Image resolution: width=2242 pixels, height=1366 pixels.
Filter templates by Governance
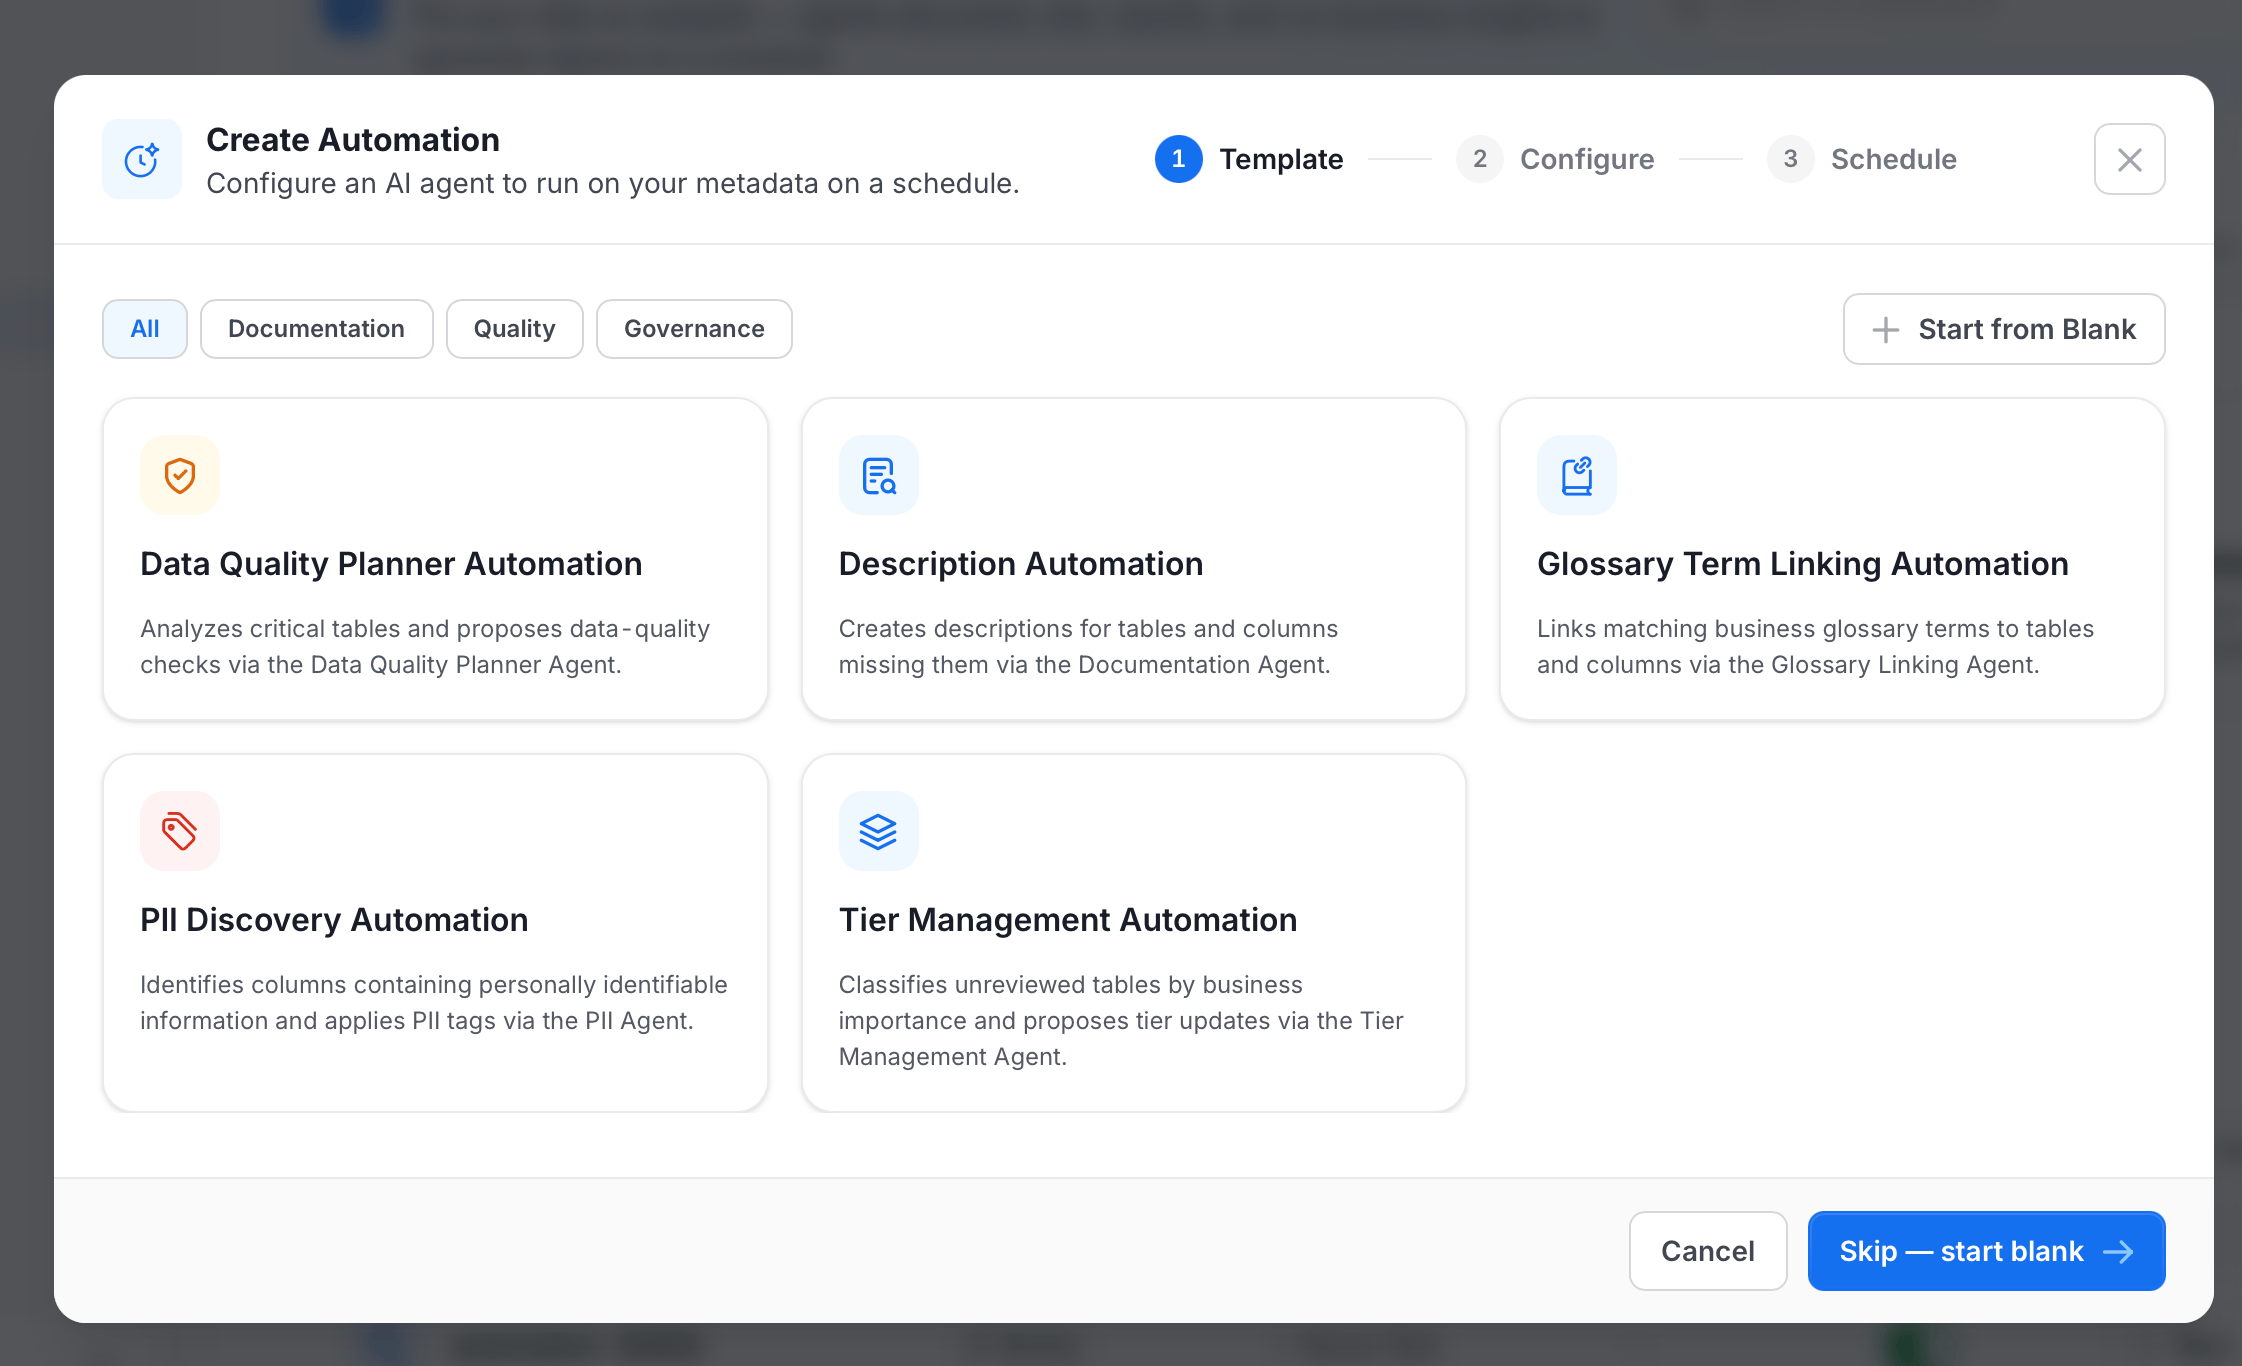coord(694,329)
